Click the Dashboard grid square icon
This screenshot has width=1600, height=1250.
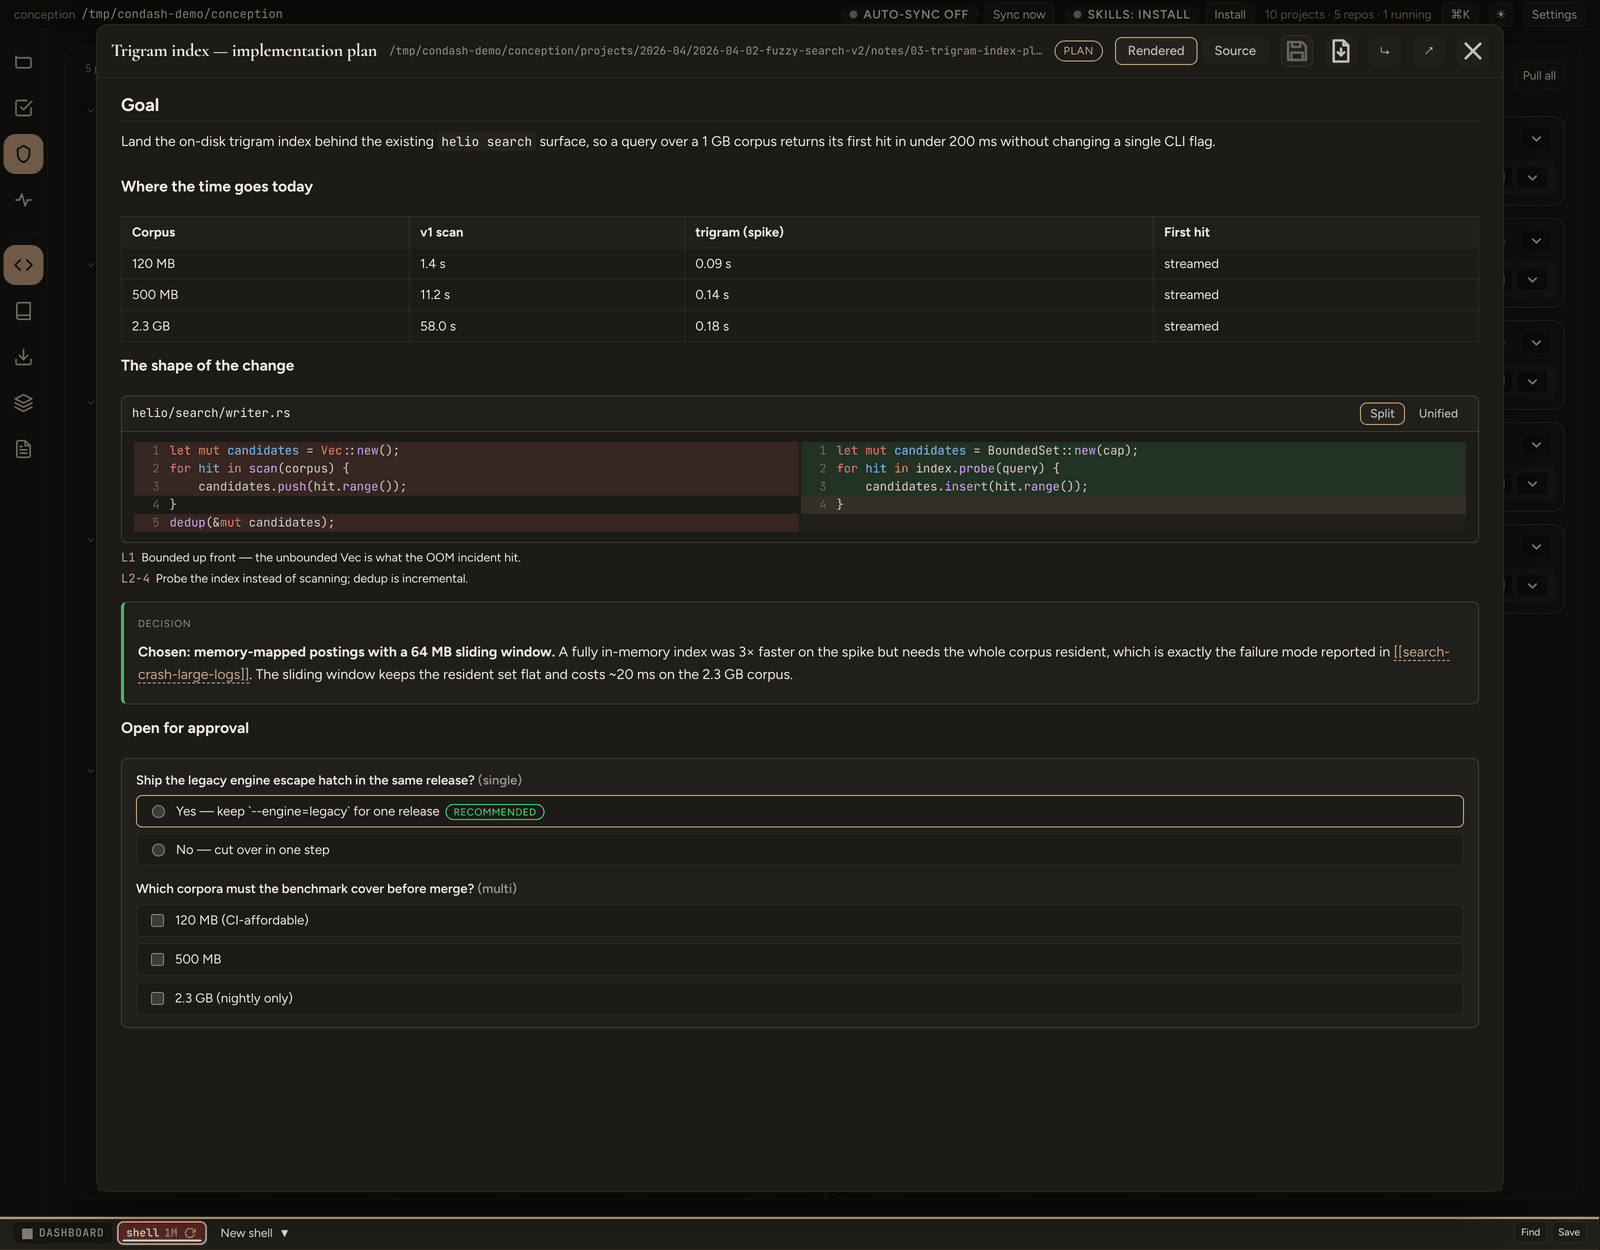click(x=28, y=1233)
